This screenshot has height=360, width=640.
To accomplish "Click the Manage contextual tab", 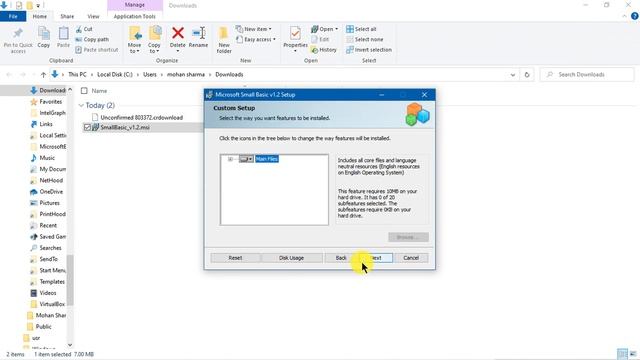I will 135,5.
